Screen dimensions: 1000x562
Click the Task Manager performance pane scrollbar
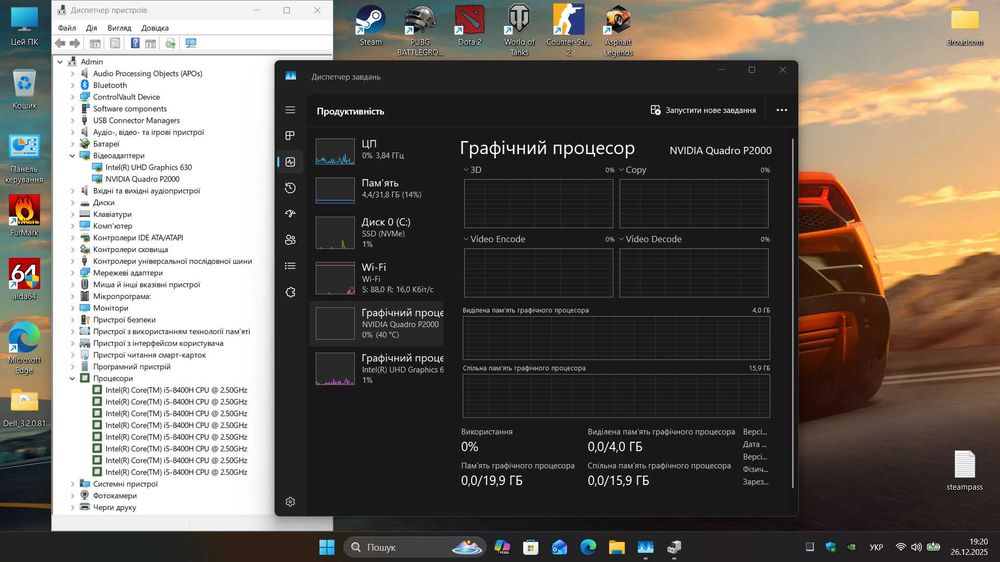[793, 313]
